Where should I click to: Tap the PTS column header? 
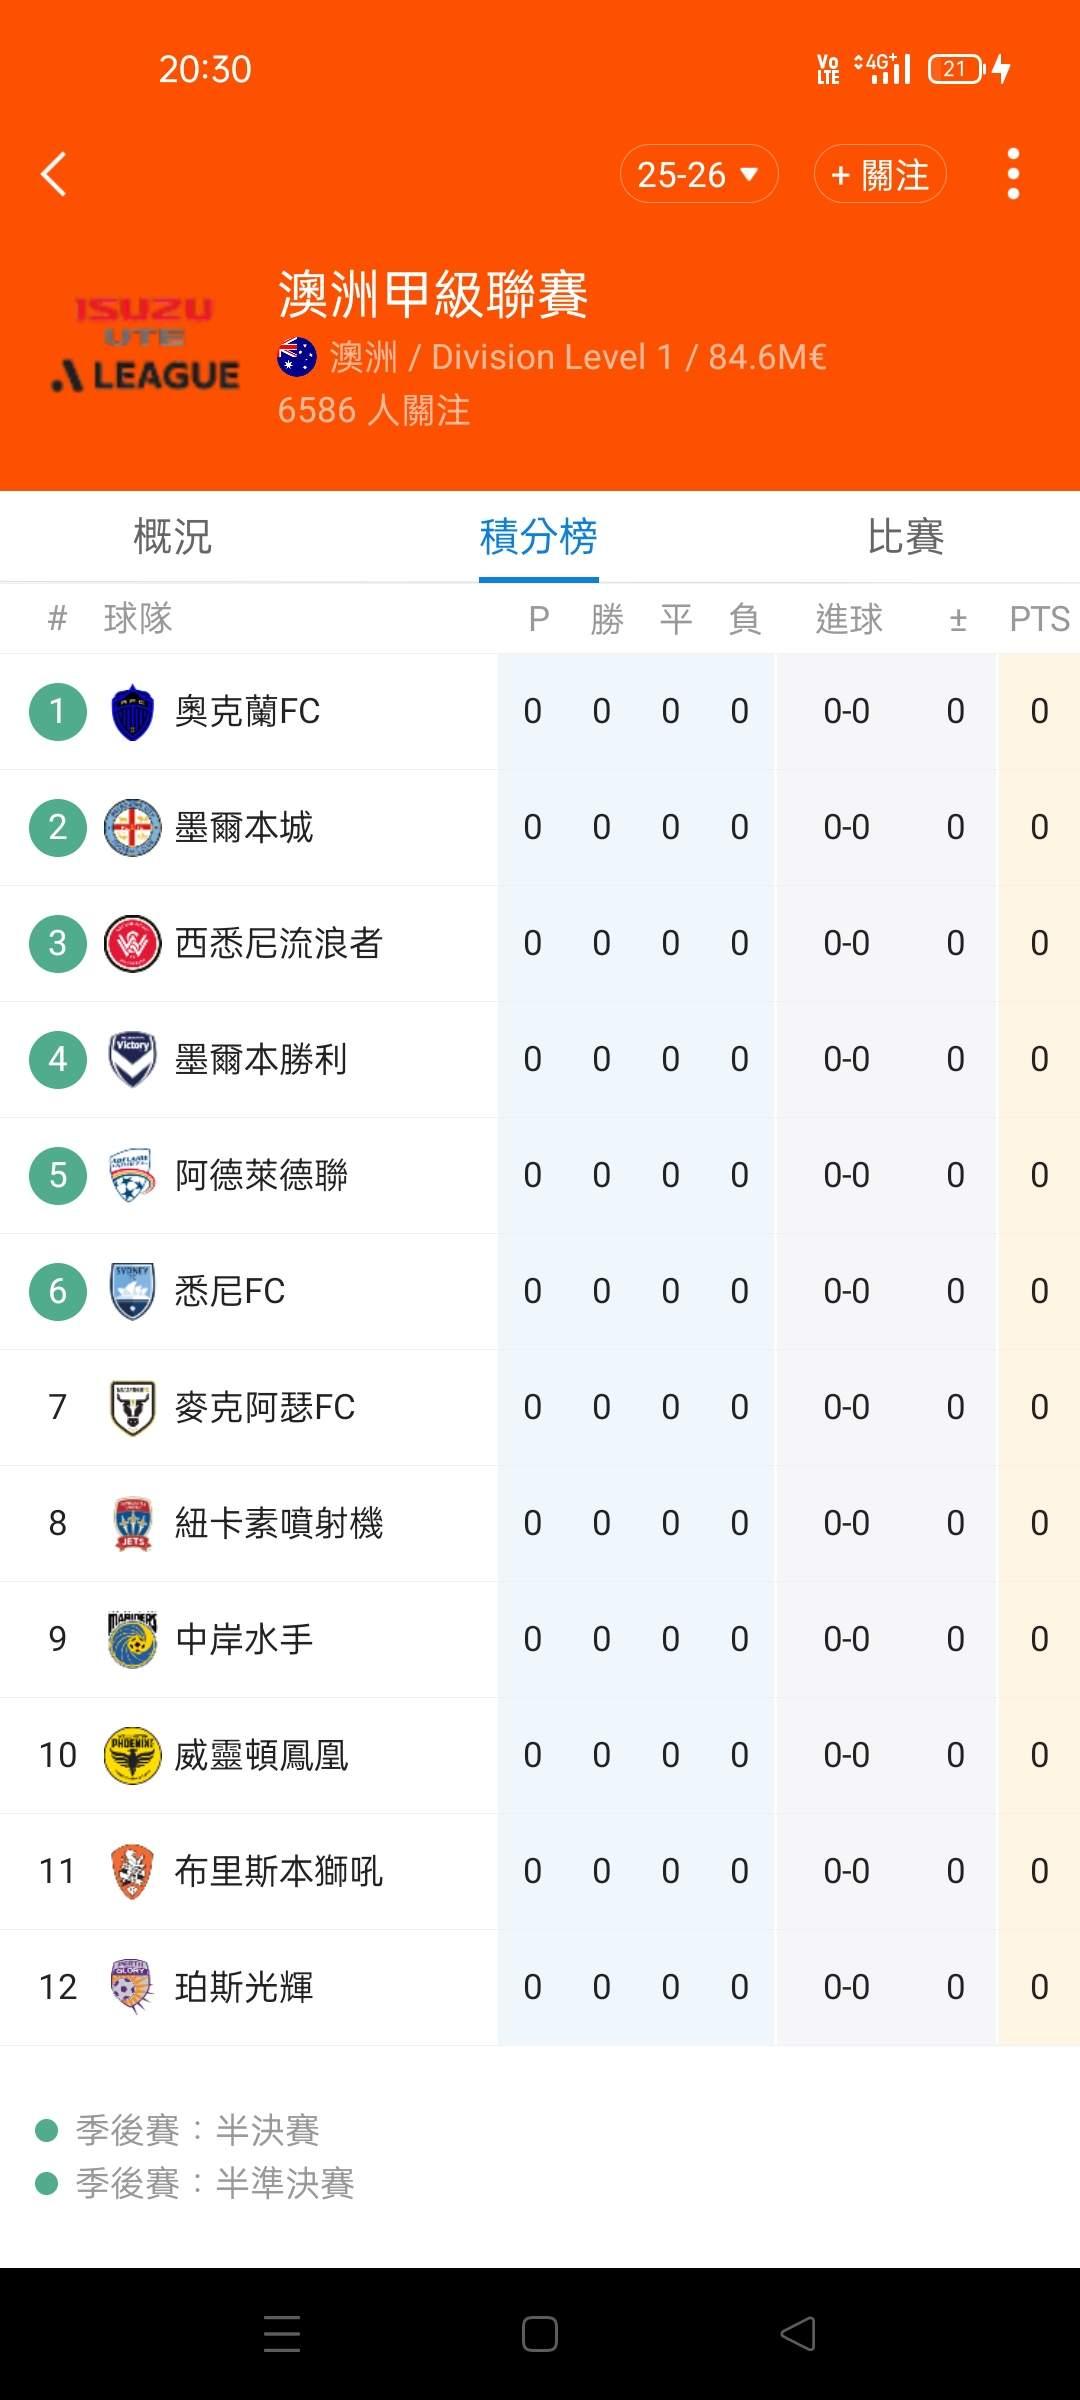(1039, 620)
